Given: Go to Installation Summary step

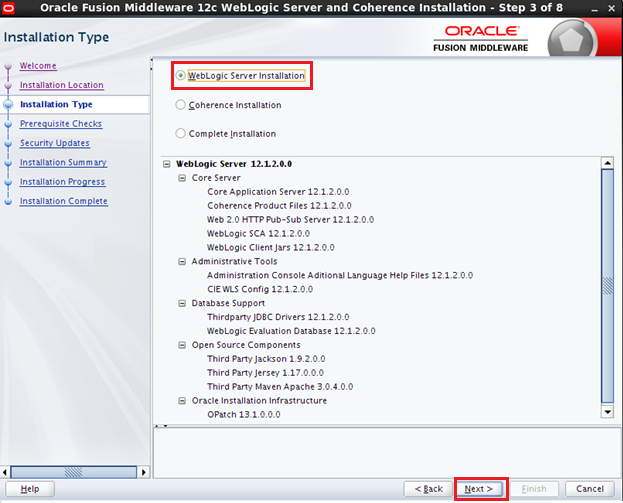Looking at the screenshot, I should click(x=63, y=163).
